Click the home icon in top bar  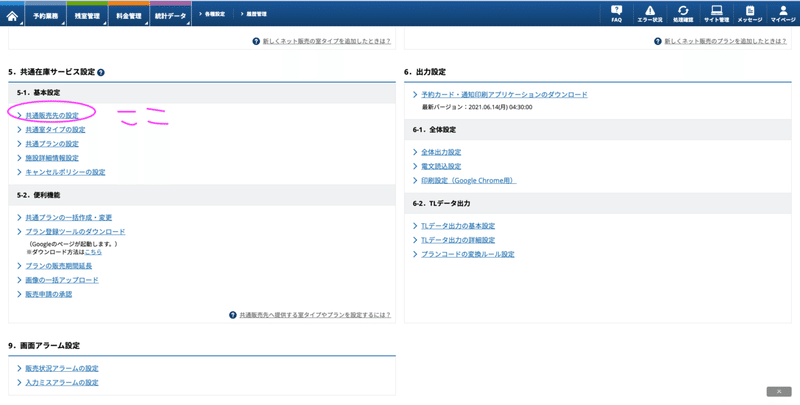12,15
